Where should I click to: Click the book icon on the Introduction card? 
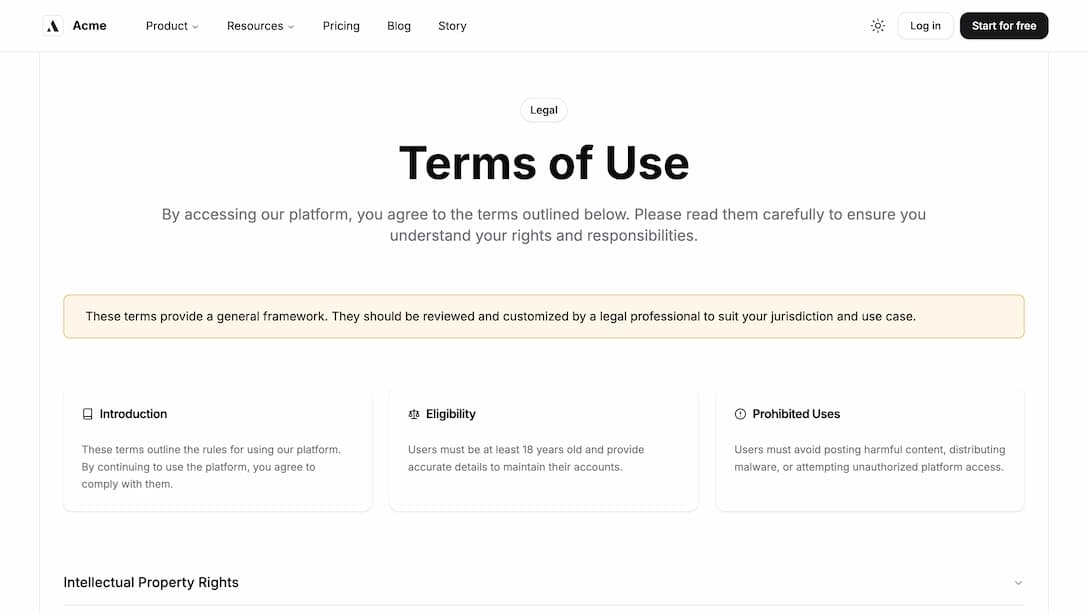click(87, 413)
